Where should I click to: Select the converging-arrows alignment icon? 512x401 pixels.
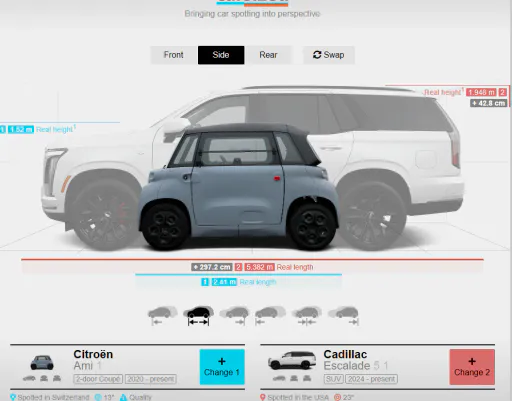[307, 315]
